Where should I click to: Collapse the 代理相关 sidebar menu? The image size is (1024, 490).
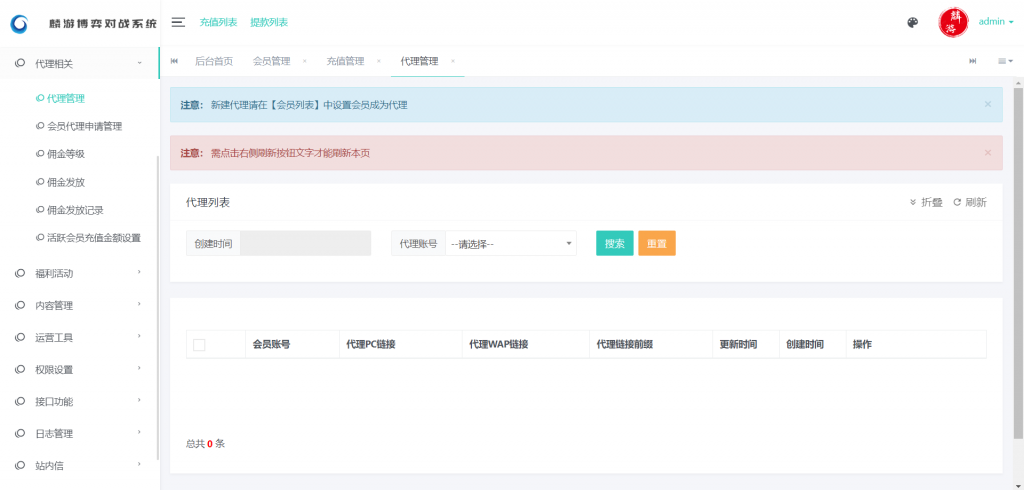(79, 63)
